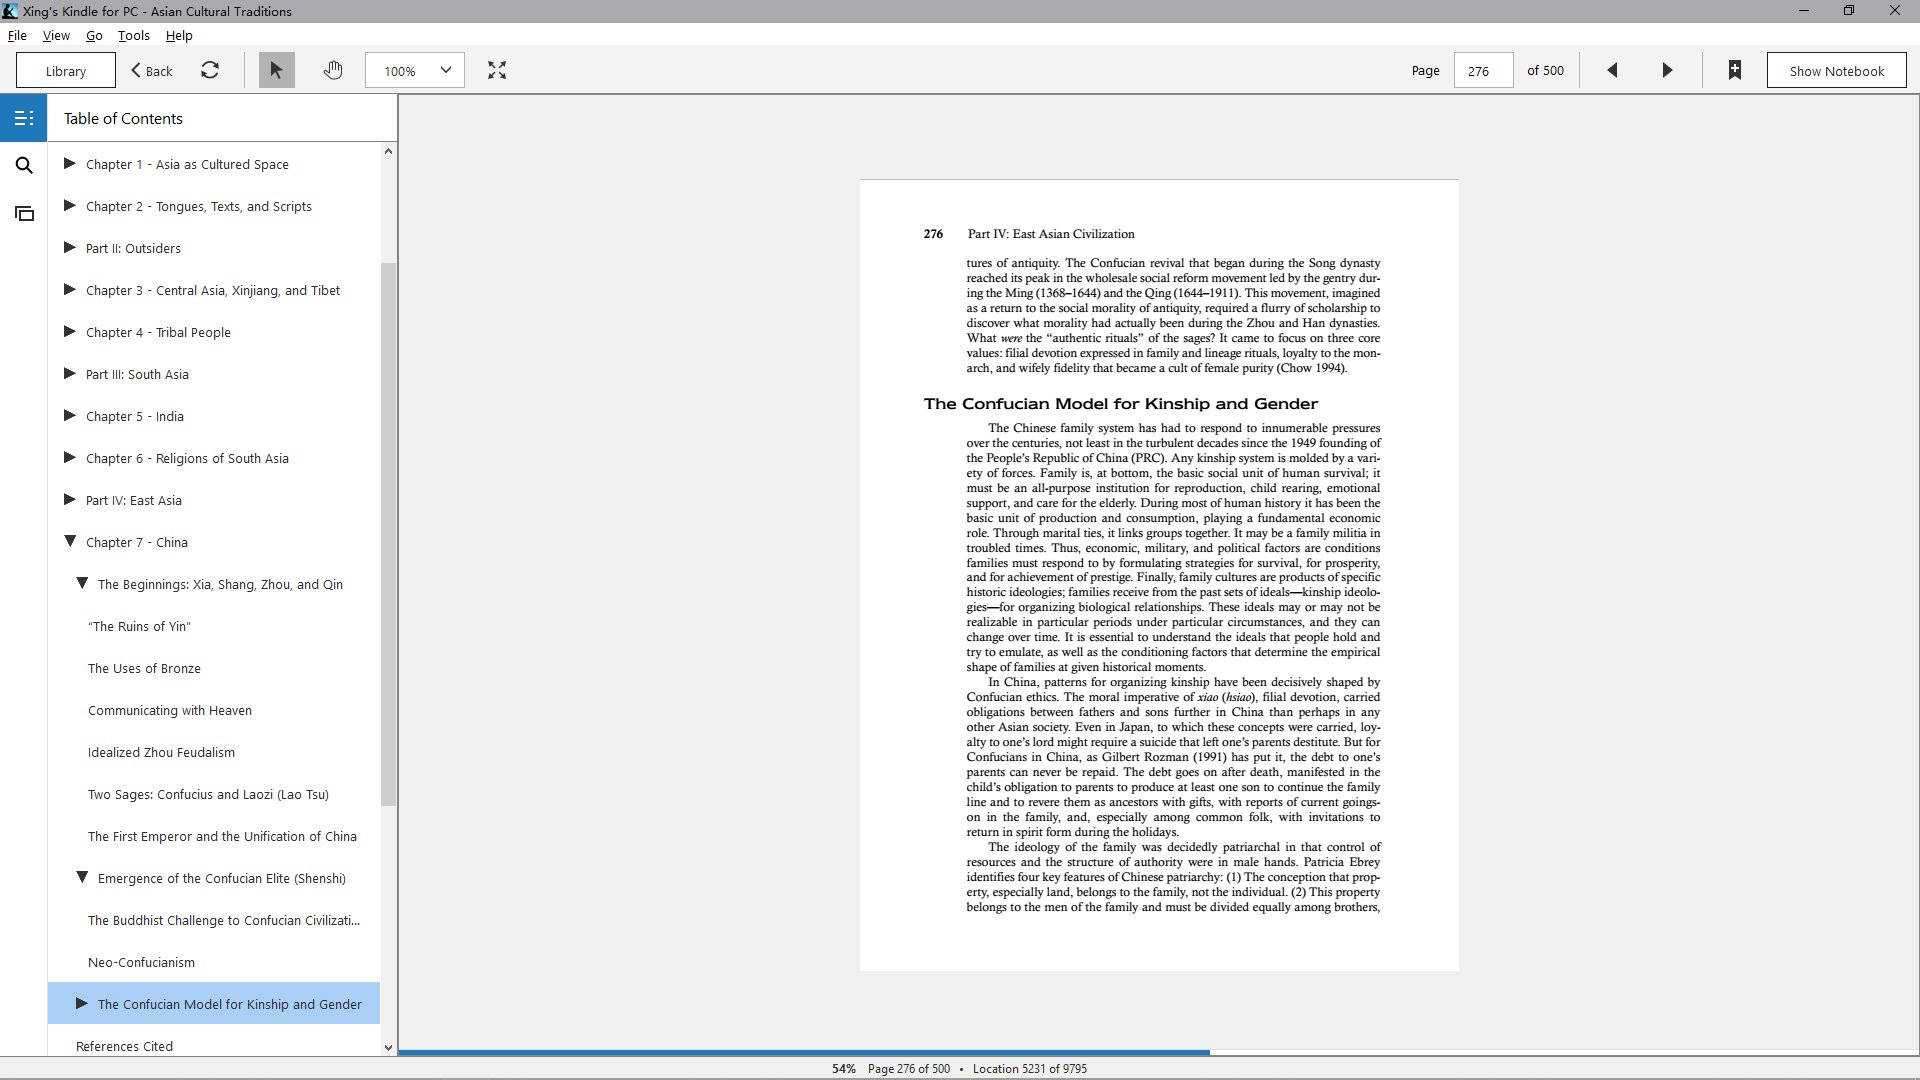The image size is (1920, 1080).
Task: Open Idealized Zhou Feudalism section
Action: tap(161, 752)
